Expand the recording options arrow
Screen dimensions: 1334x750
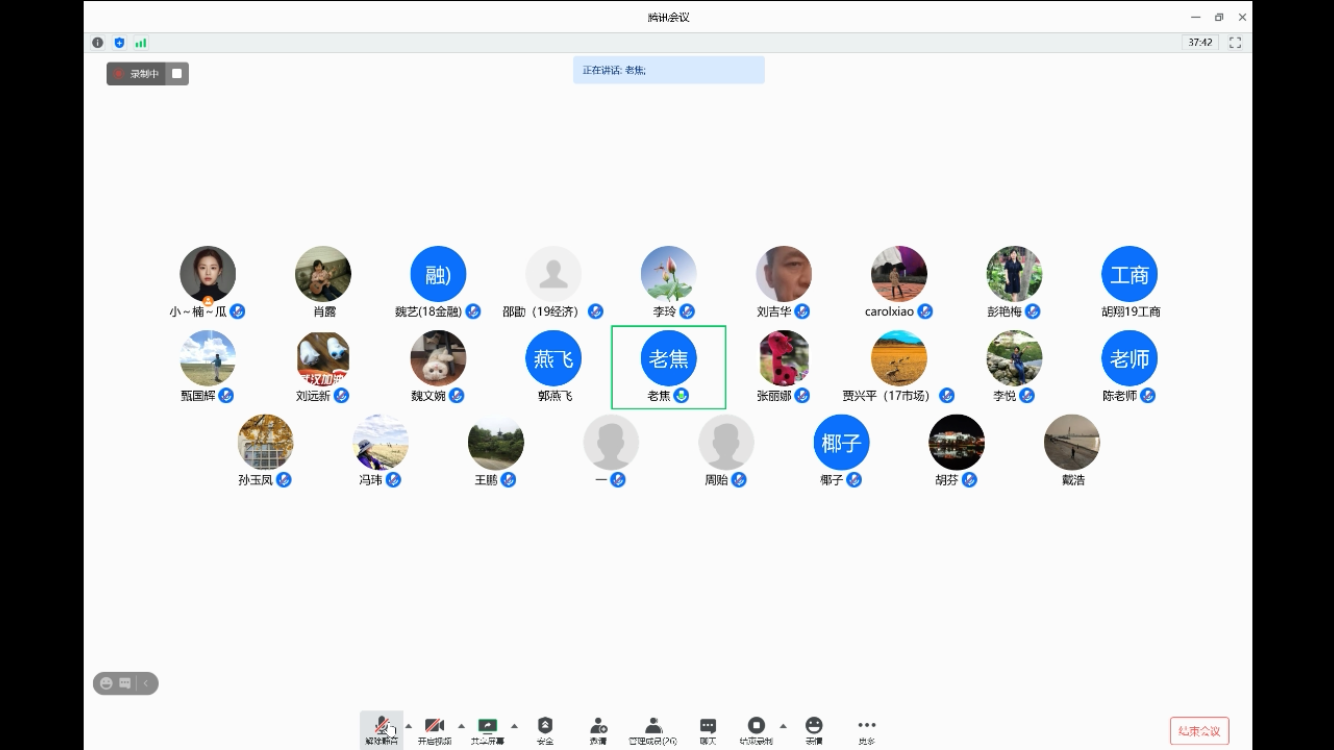(x=783, y=726)
